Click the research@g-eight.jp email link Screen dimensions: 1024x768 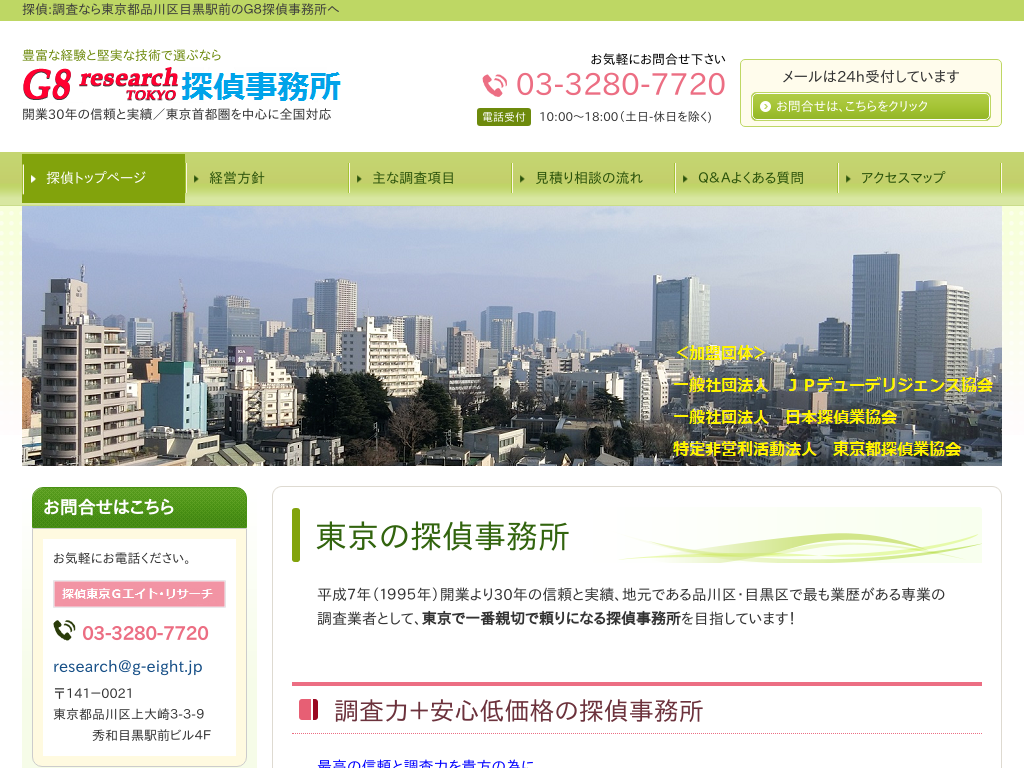(x=128, y=666)
